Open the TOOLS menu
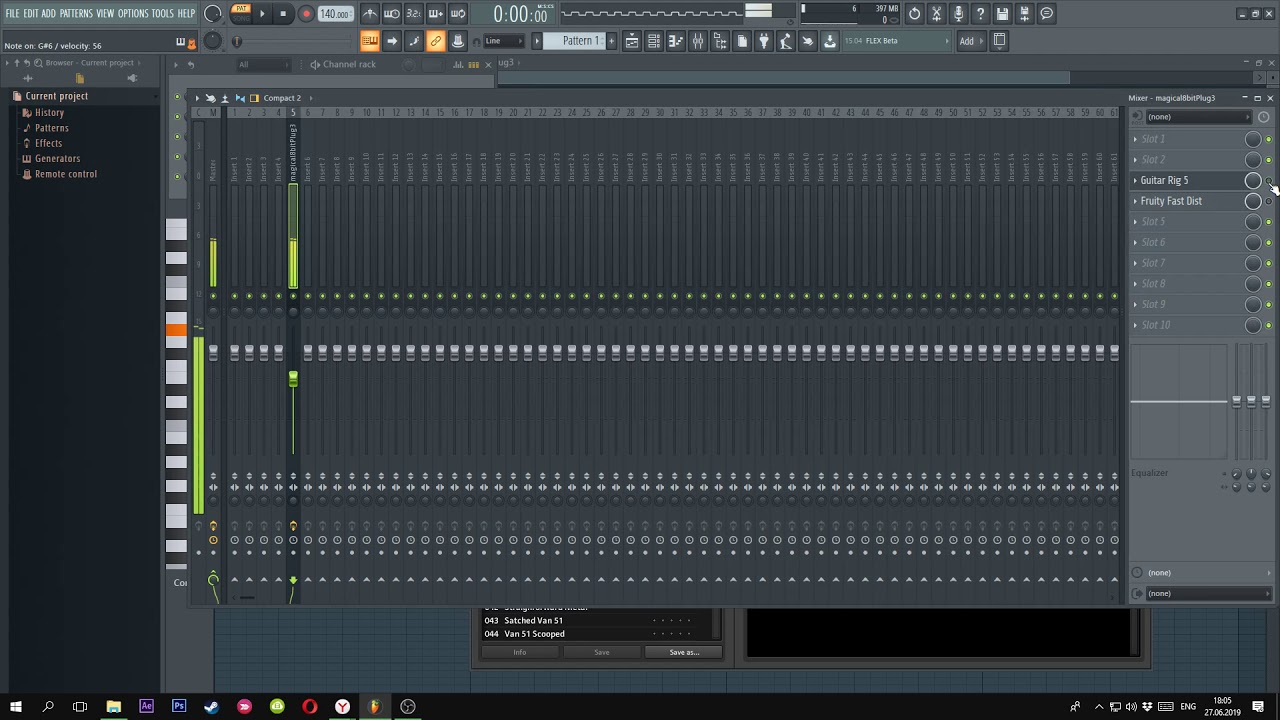 163,13
